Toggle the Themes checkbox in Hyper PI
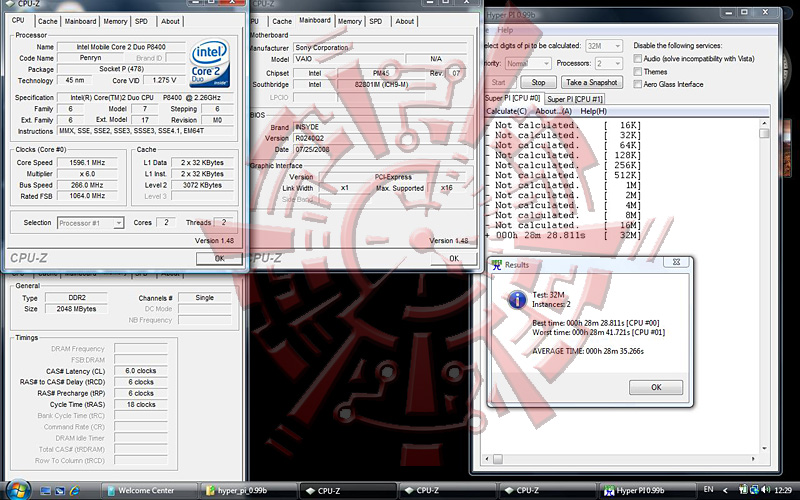This screenshot has width=800, height=500. coord(638,71)
